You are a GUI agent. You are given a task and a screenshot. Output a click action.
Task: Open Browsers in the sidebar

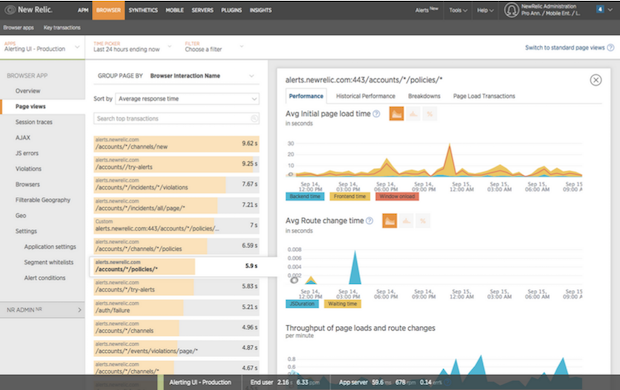tap(28, 184)
